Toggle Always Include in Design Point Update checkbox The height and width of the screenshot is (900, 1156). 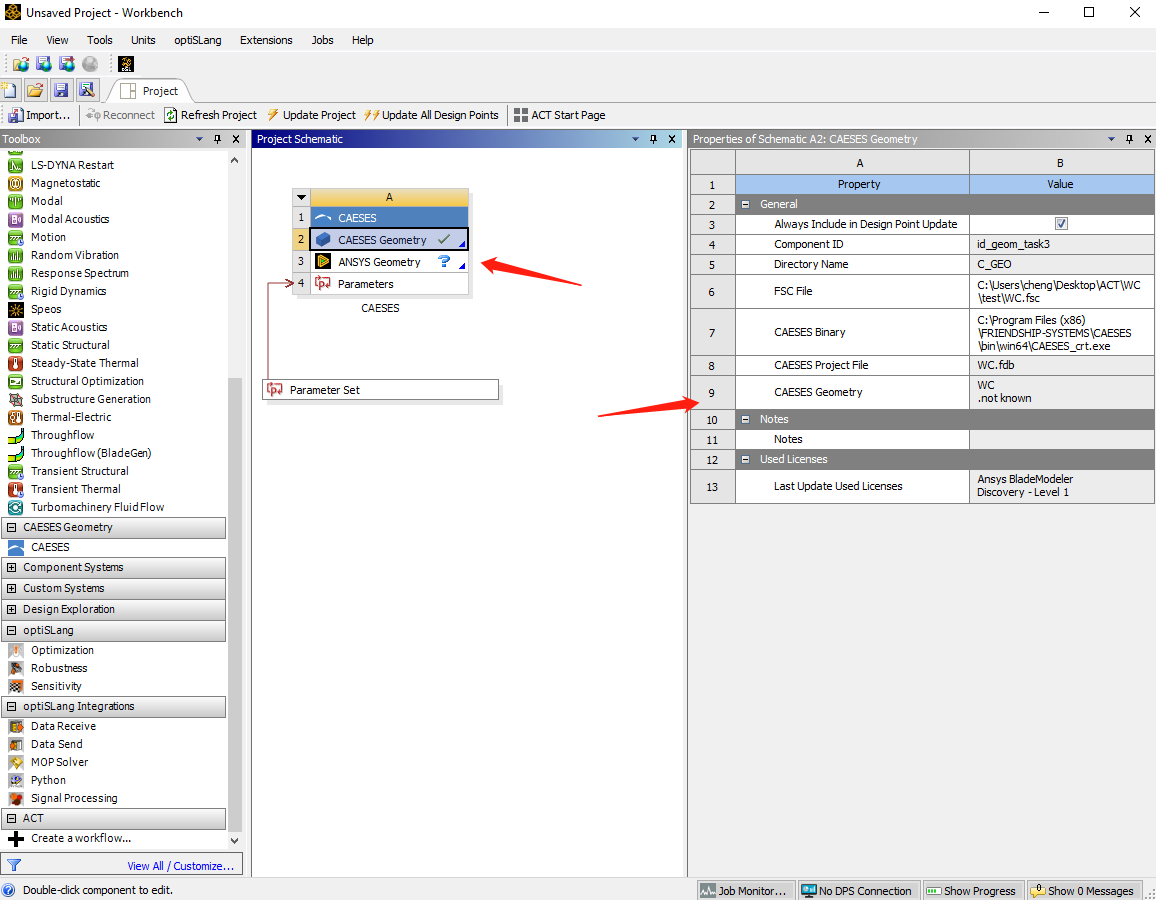pos(1061,223)
